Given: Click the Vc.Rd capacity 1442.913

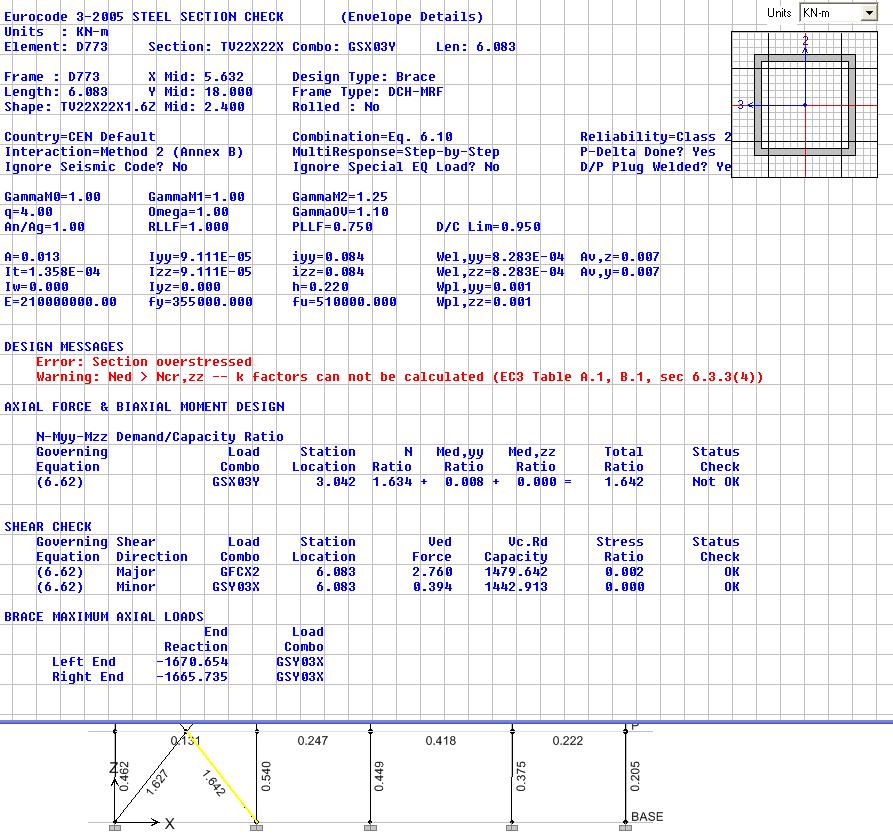Looking at the screenshot, I should (515, 586).
